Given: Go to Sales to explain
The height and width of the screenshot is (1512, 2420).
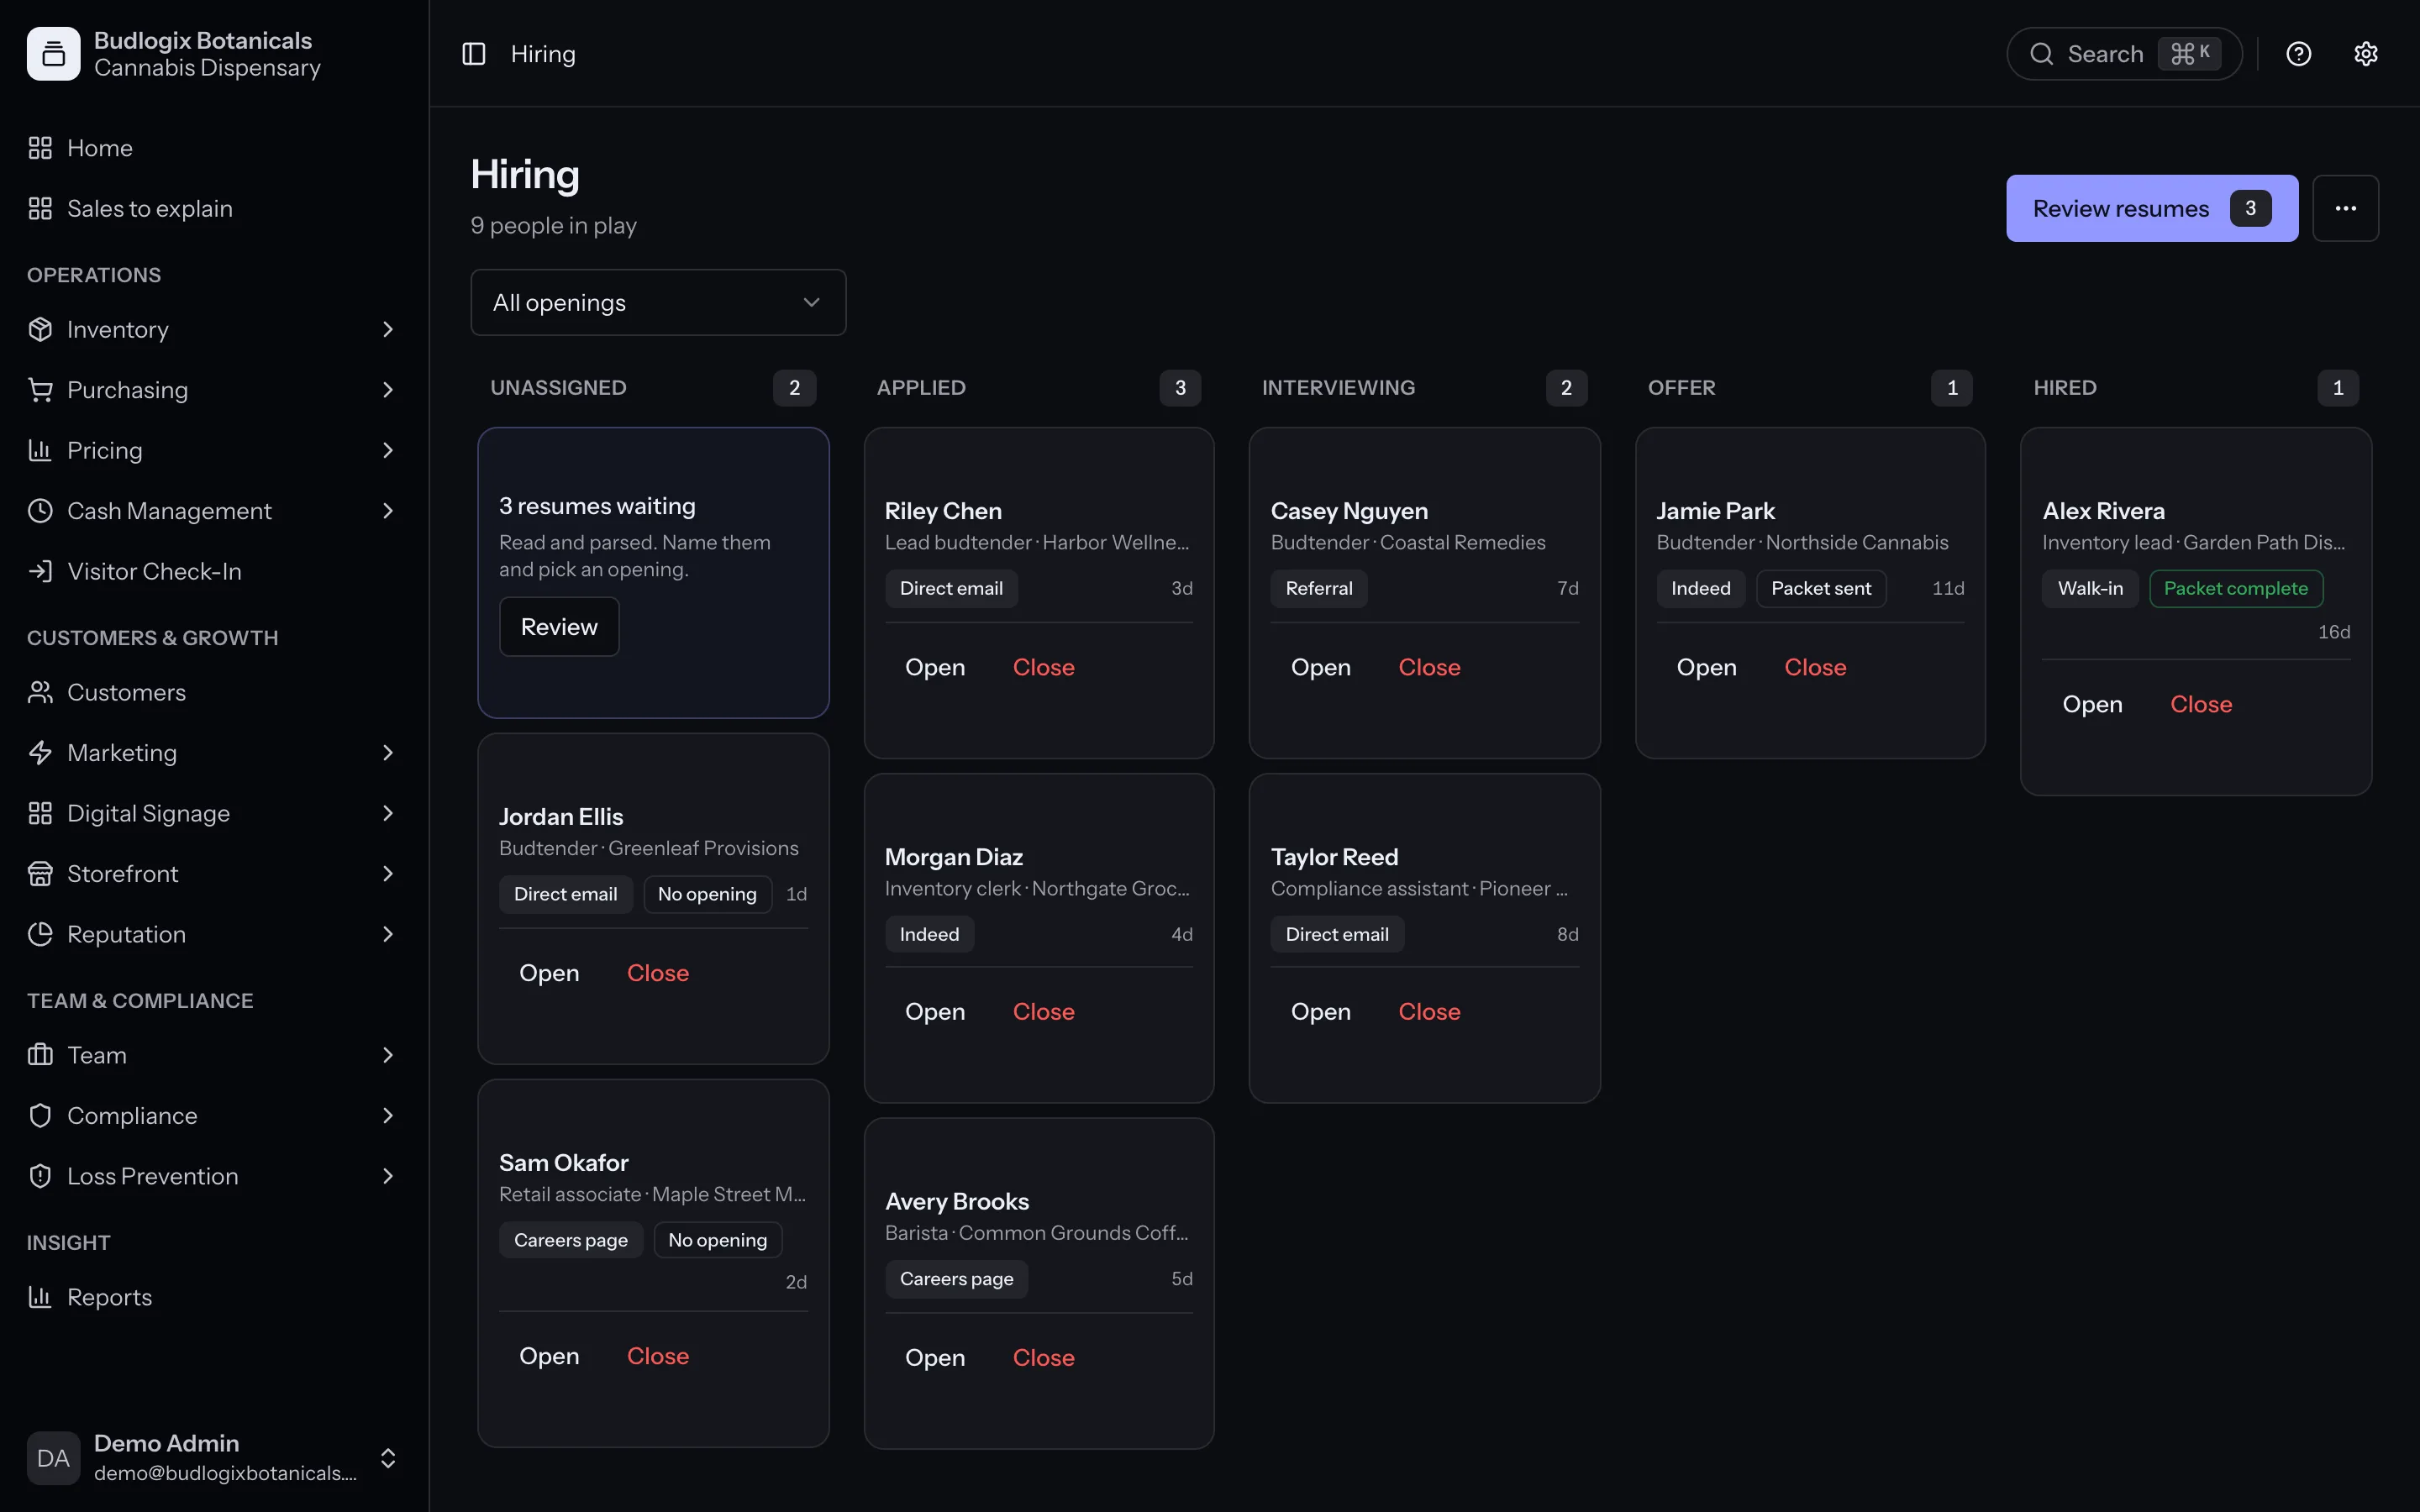Looking at the screenshot, I should [214, 208].
